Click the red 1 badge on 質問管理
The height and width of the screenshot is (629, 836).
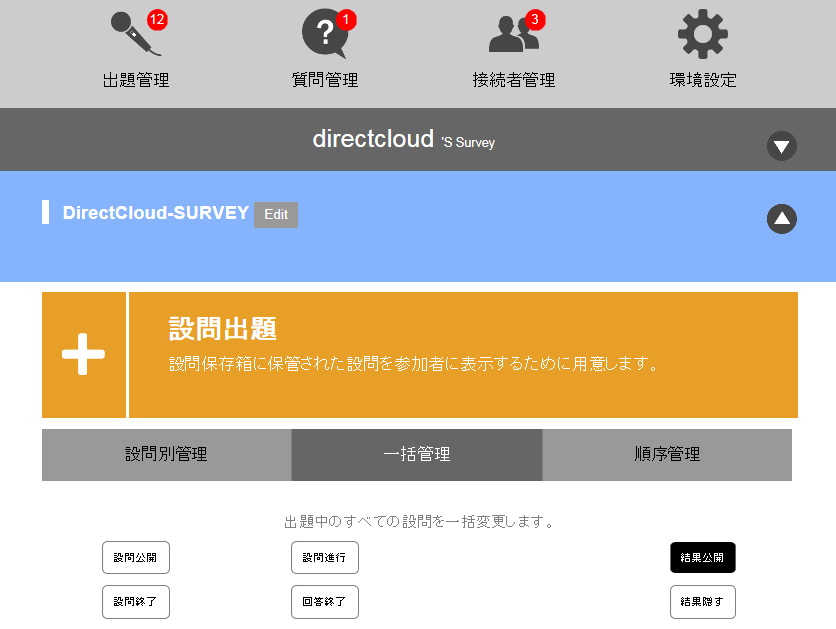pos(346,20)
